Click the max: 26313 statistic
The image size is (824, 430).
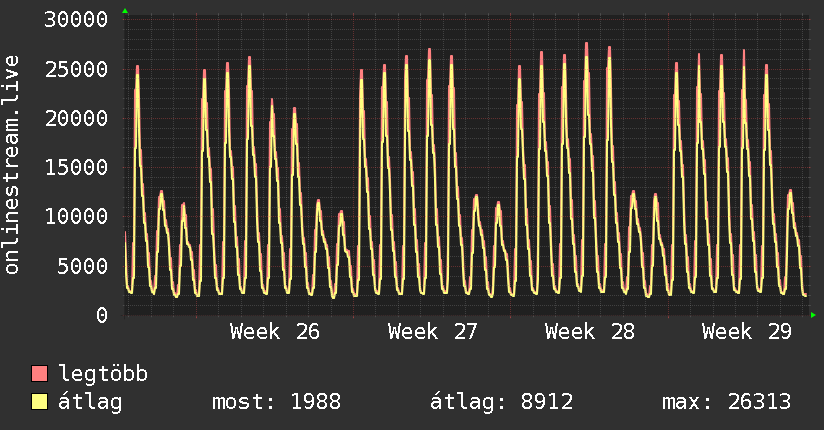[726, 402]
